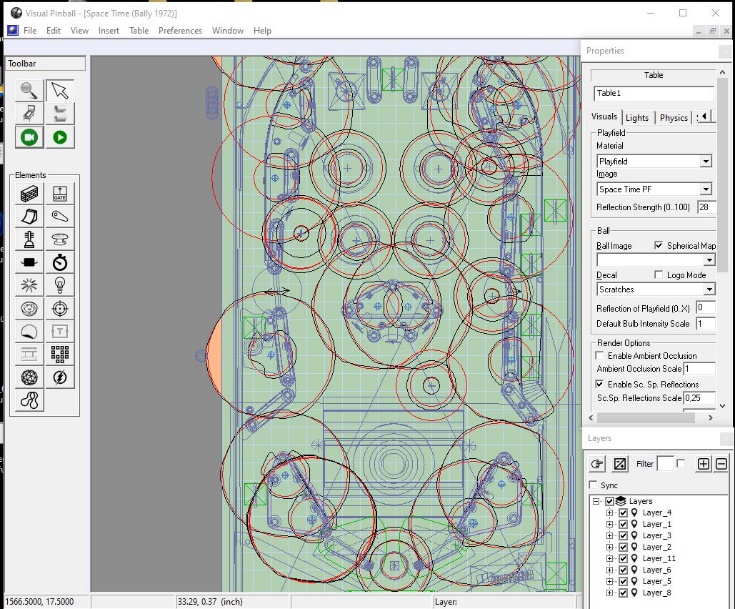735x609 pixels.
Task: Select the EM Reel element tool
Action: coord(29,354)
